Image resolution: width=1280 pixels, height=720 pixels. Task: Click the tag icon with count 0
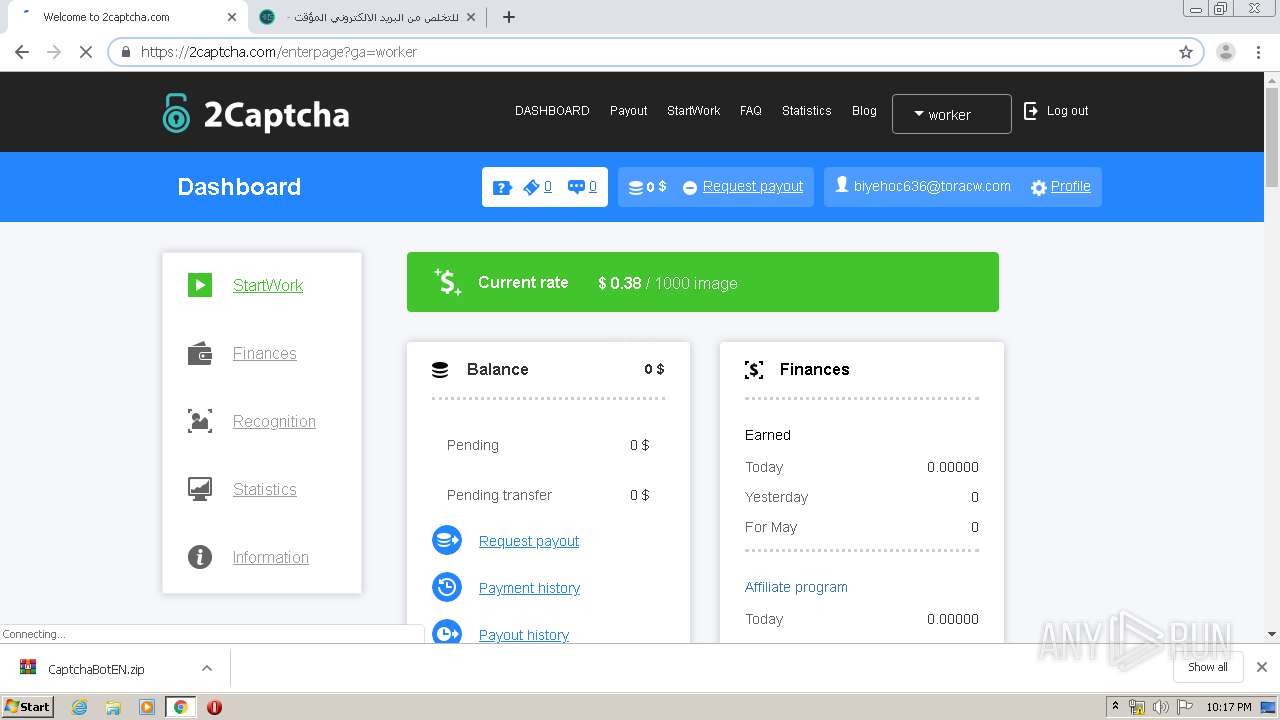tap(531, 187)
